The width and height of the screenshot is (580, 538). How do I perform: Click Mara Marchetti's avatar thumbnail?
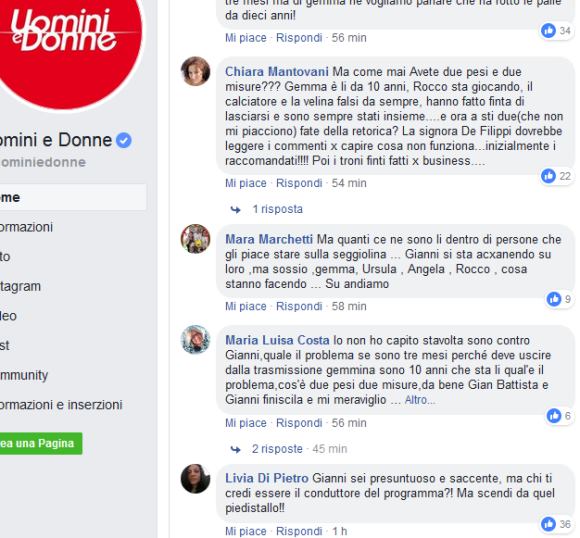(x=195, y=239)
